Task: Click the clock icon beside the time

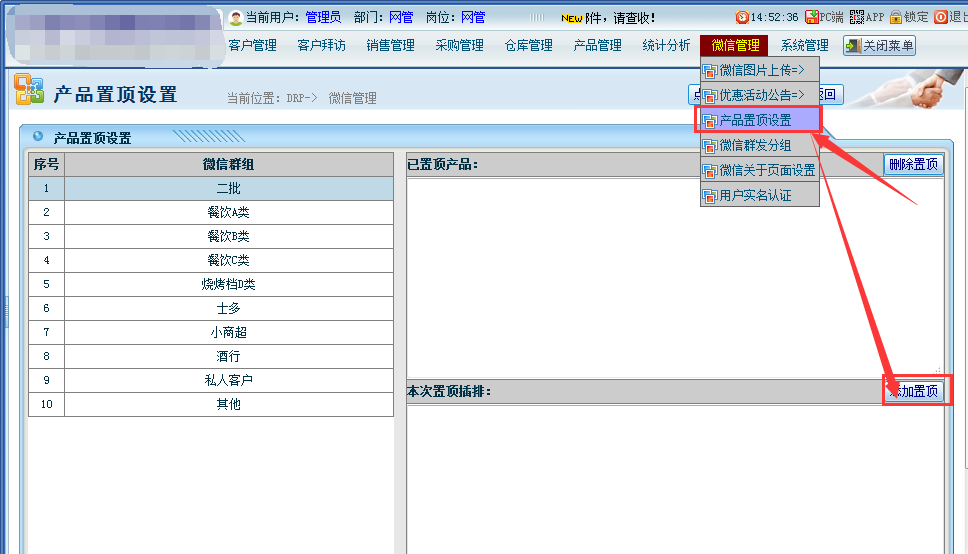Action: 742,17
